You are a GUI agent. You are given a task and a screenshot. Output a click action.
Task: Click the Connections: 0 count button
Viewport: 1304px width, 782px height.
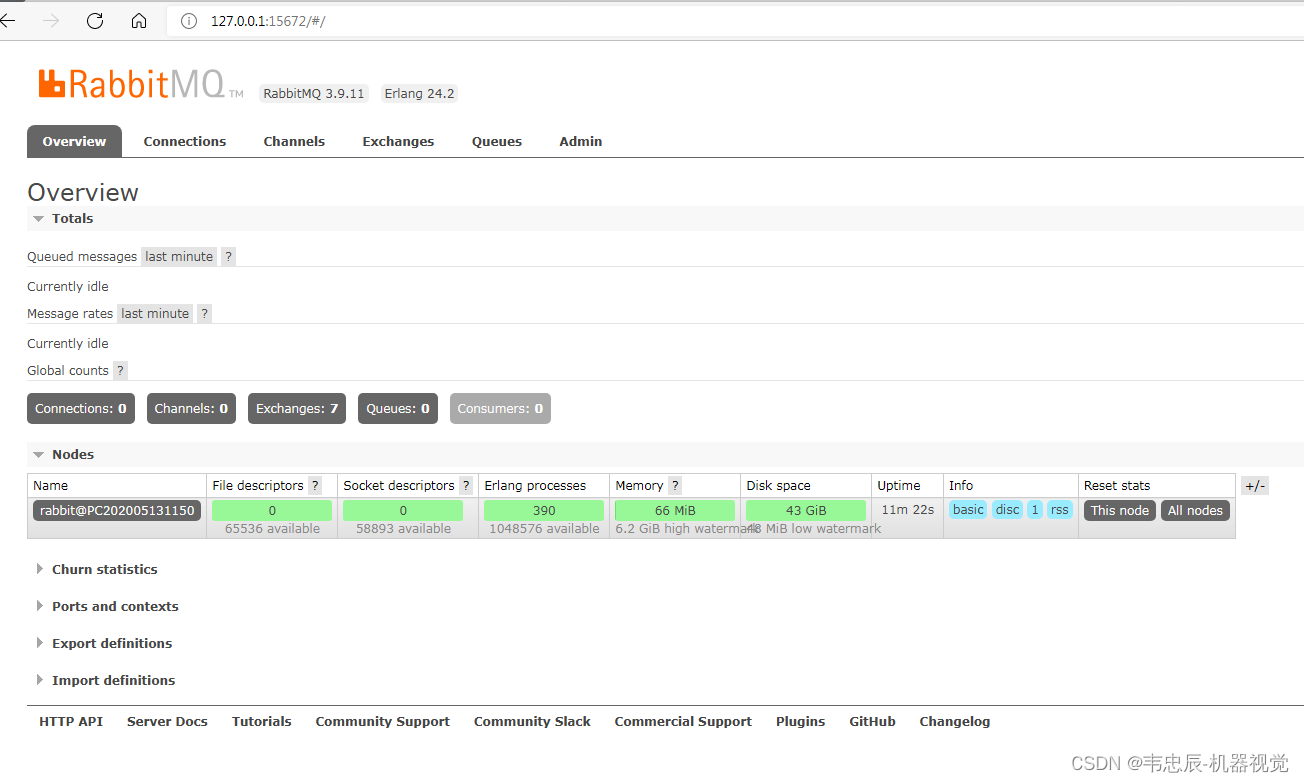click(81, 408)
